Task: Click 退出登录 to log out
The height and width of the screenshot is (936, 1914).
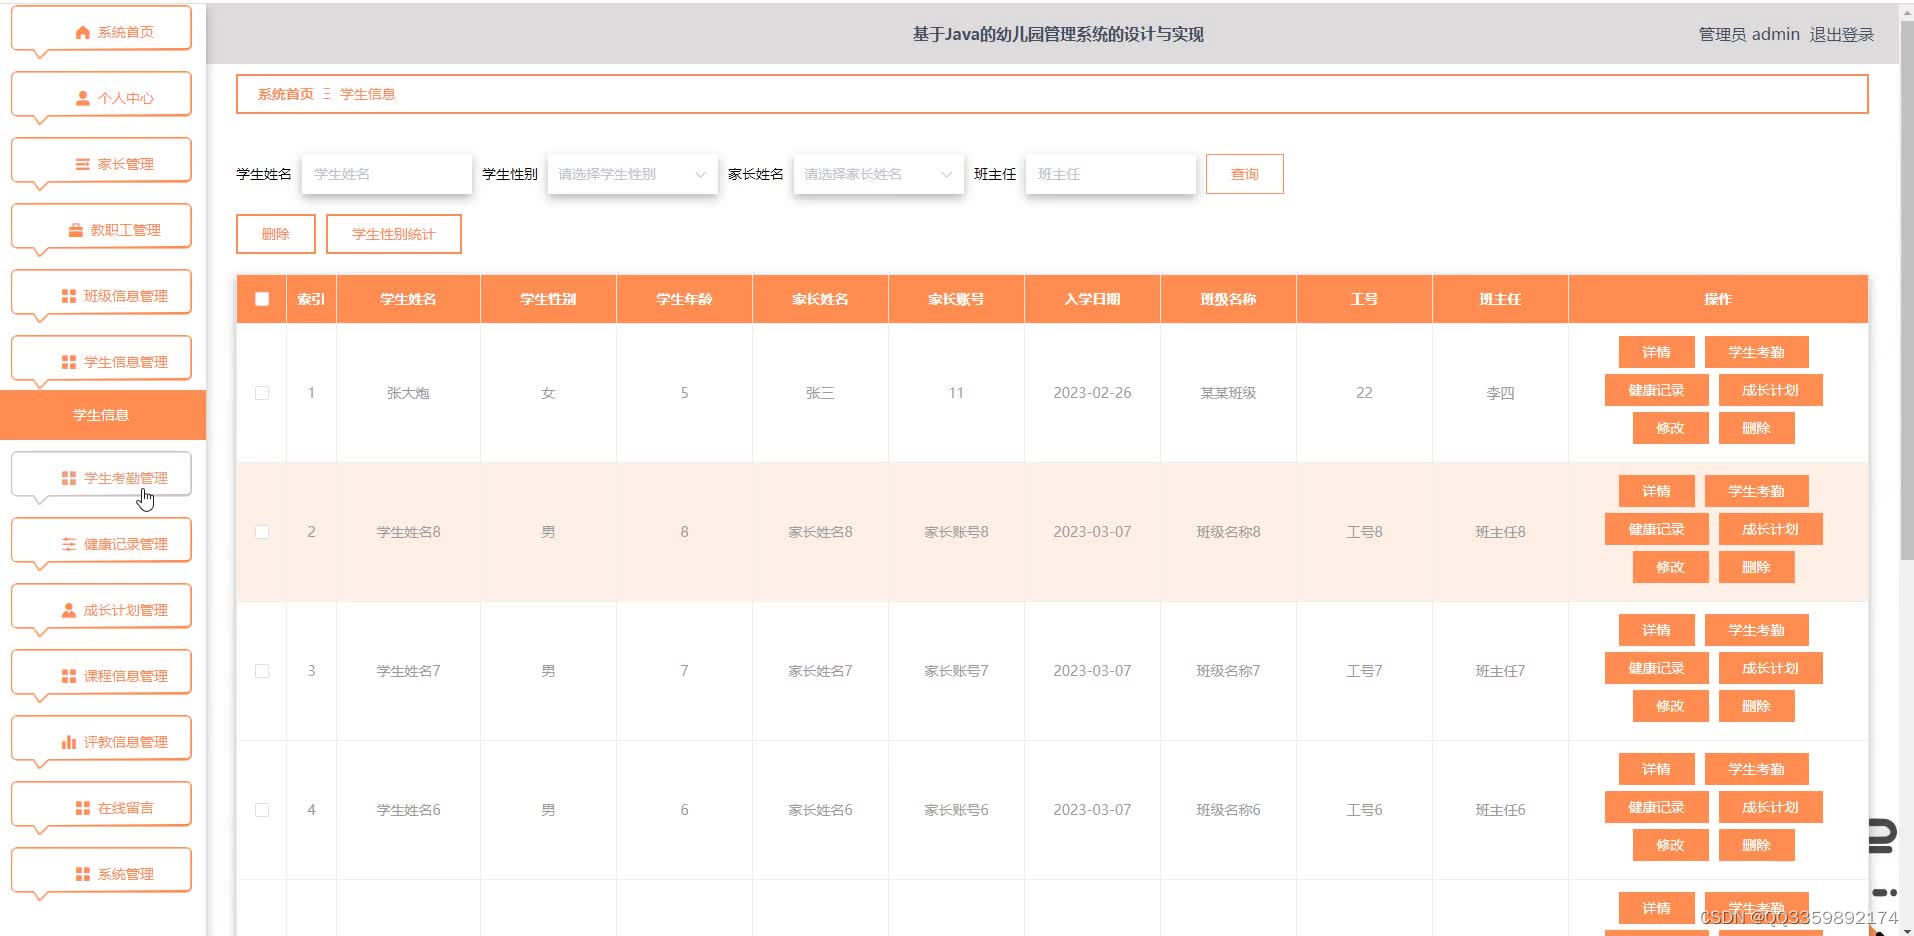Action: 1842,34
